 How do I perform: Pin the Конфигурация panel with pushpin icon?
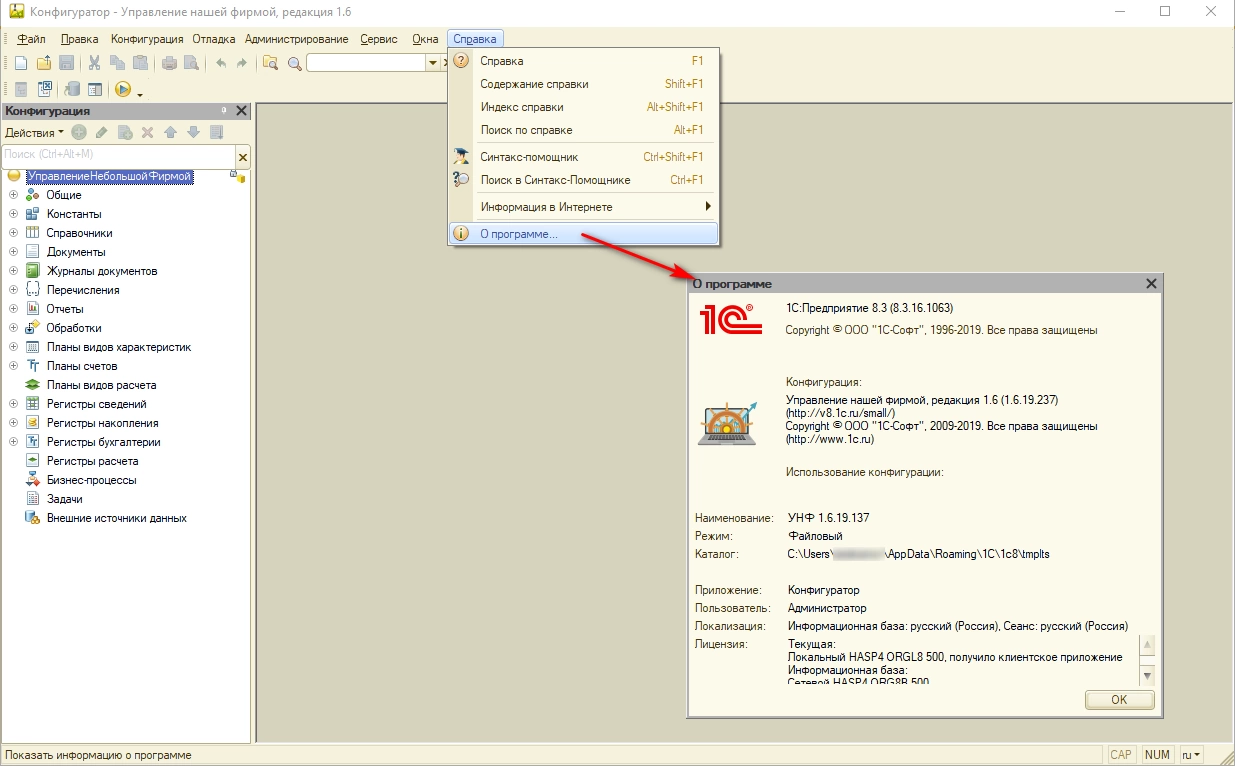225,110
